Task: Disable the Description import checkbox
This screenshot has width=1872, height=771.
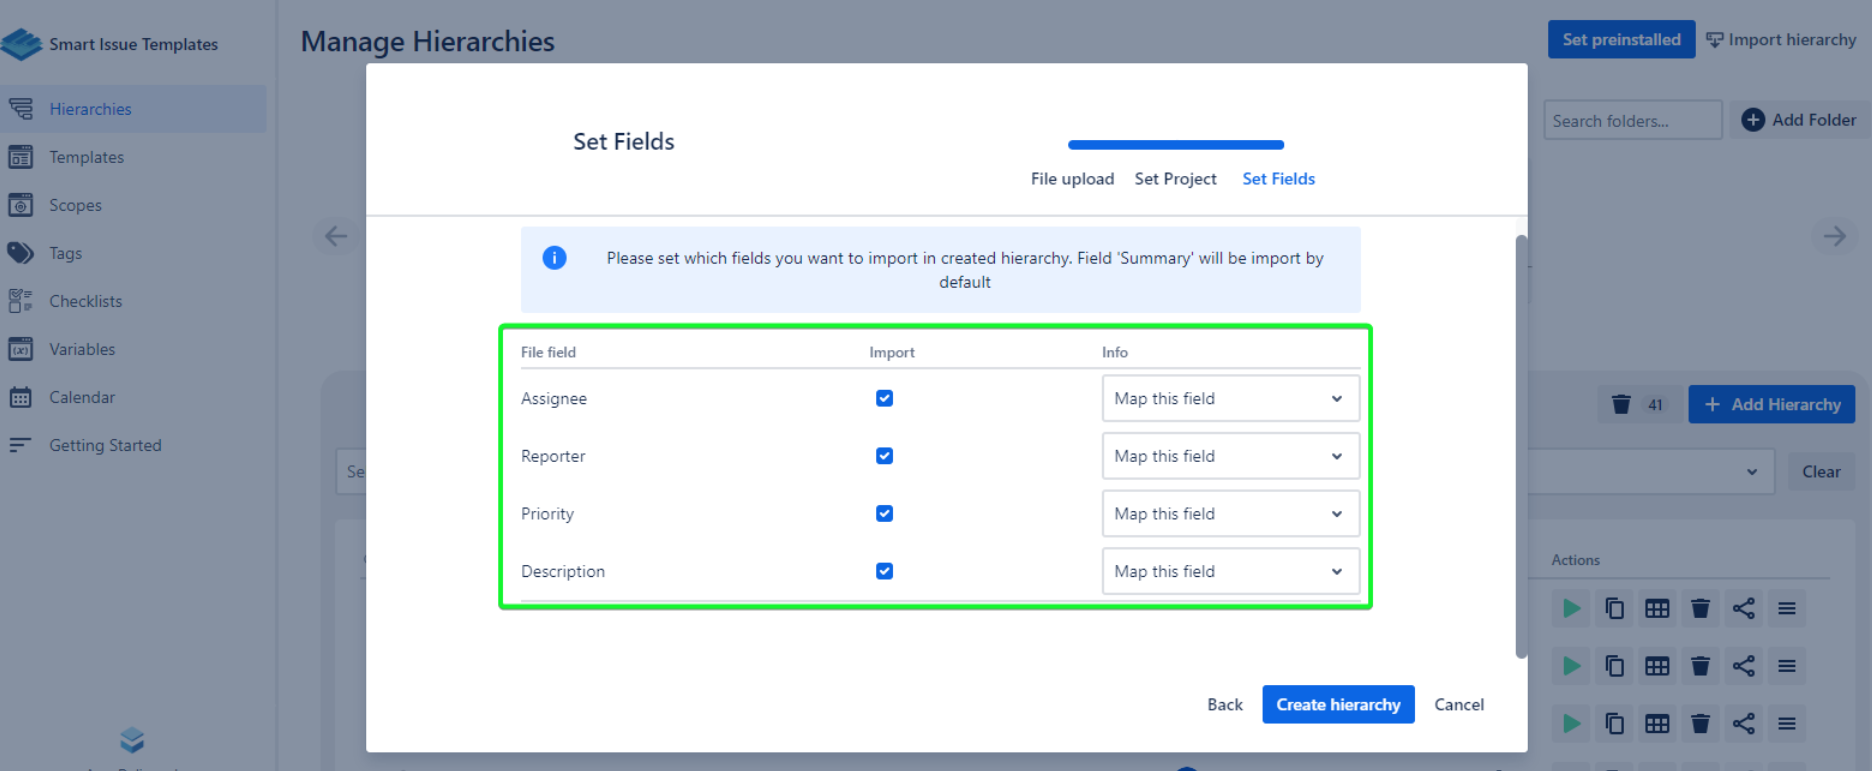Action: tap(884, 571)
